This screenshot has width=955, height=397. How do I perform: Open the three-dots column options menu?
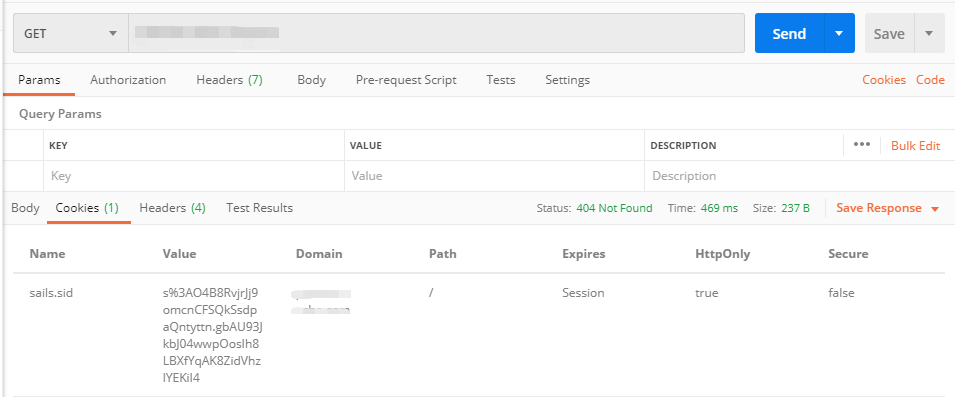862,145
